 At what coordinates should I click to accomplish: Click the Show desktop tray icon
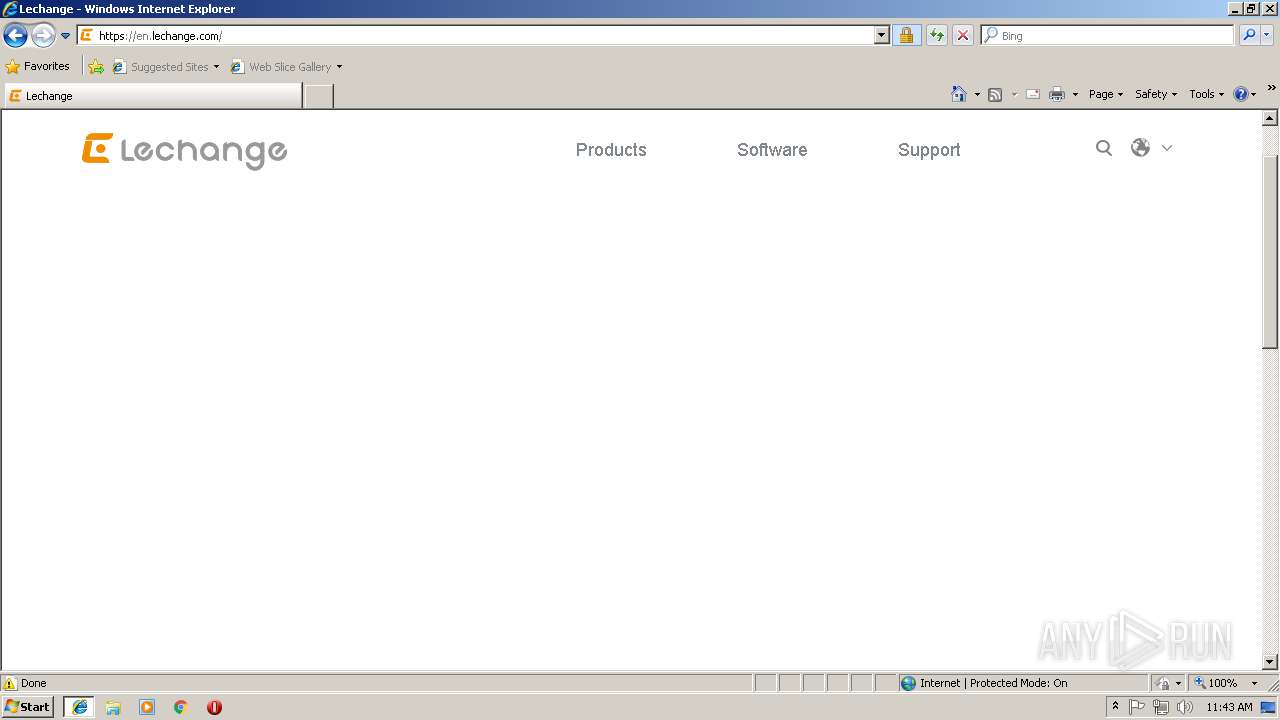[1269, 707]
